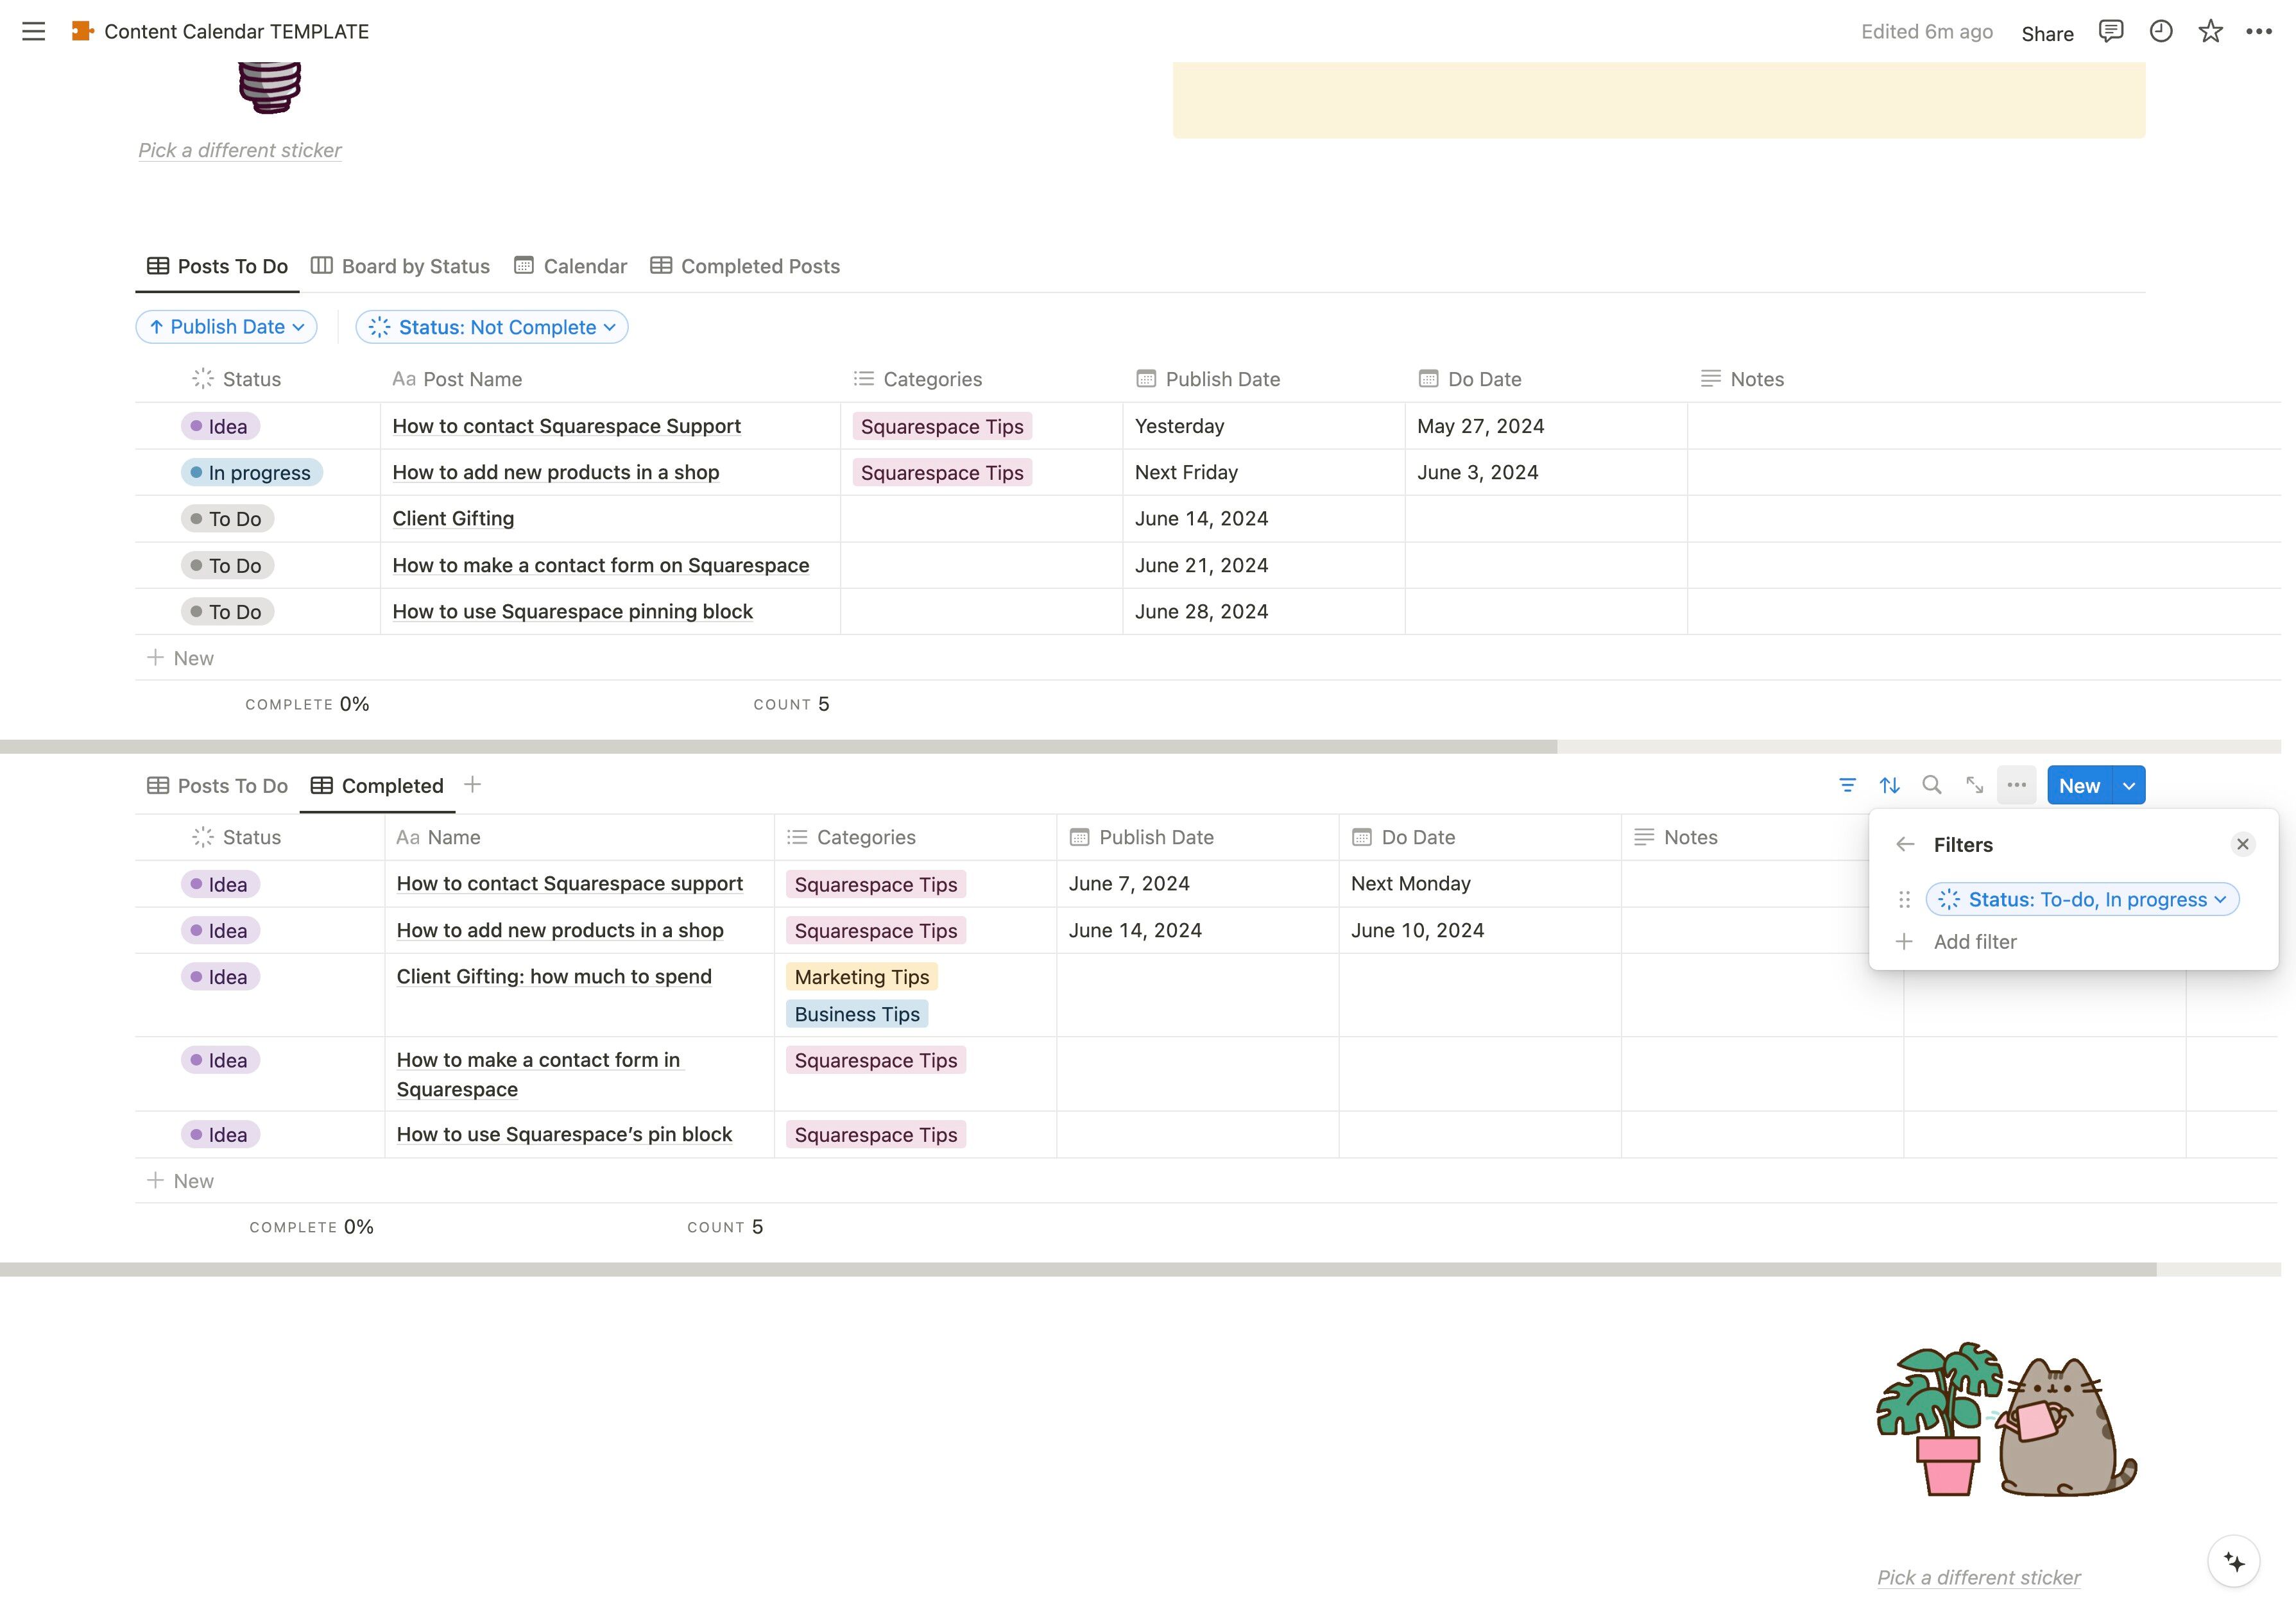Expand Status: To-do, In progress filter
Viewport: 2296px width, 1623px height.
tap(2082, 899)
